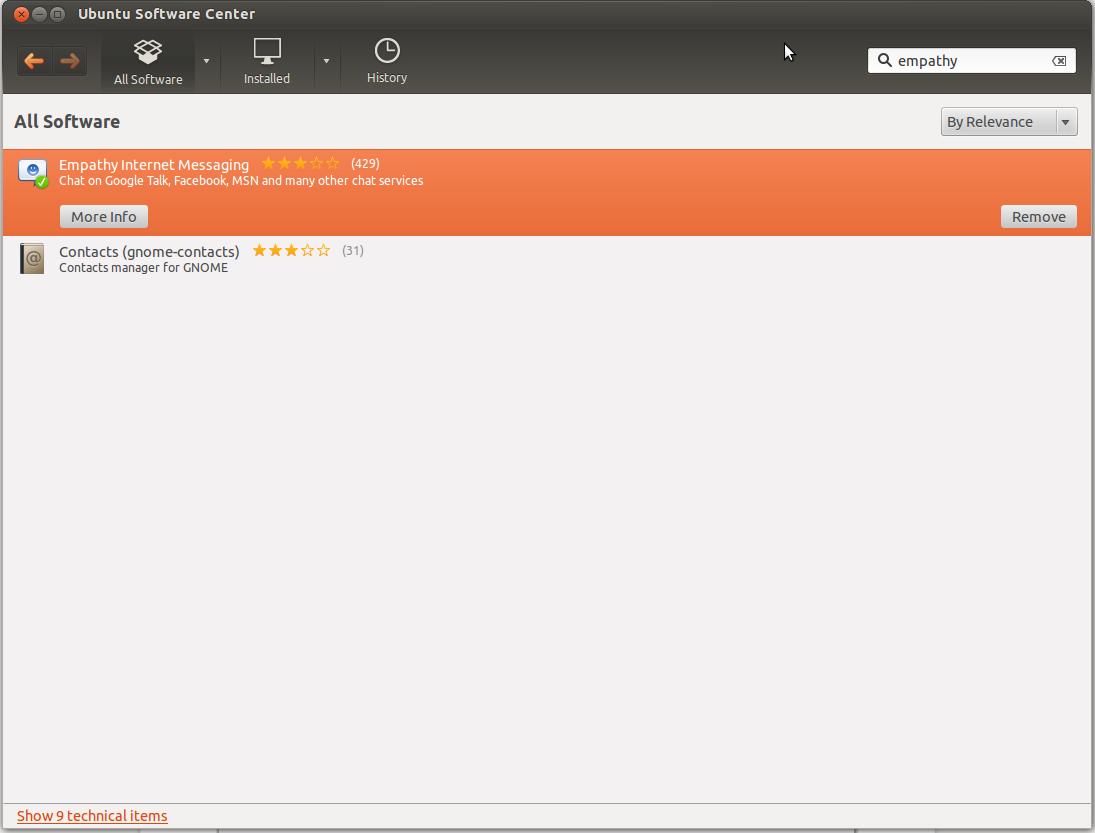Go forward with the right arrow button

(70, 61)
